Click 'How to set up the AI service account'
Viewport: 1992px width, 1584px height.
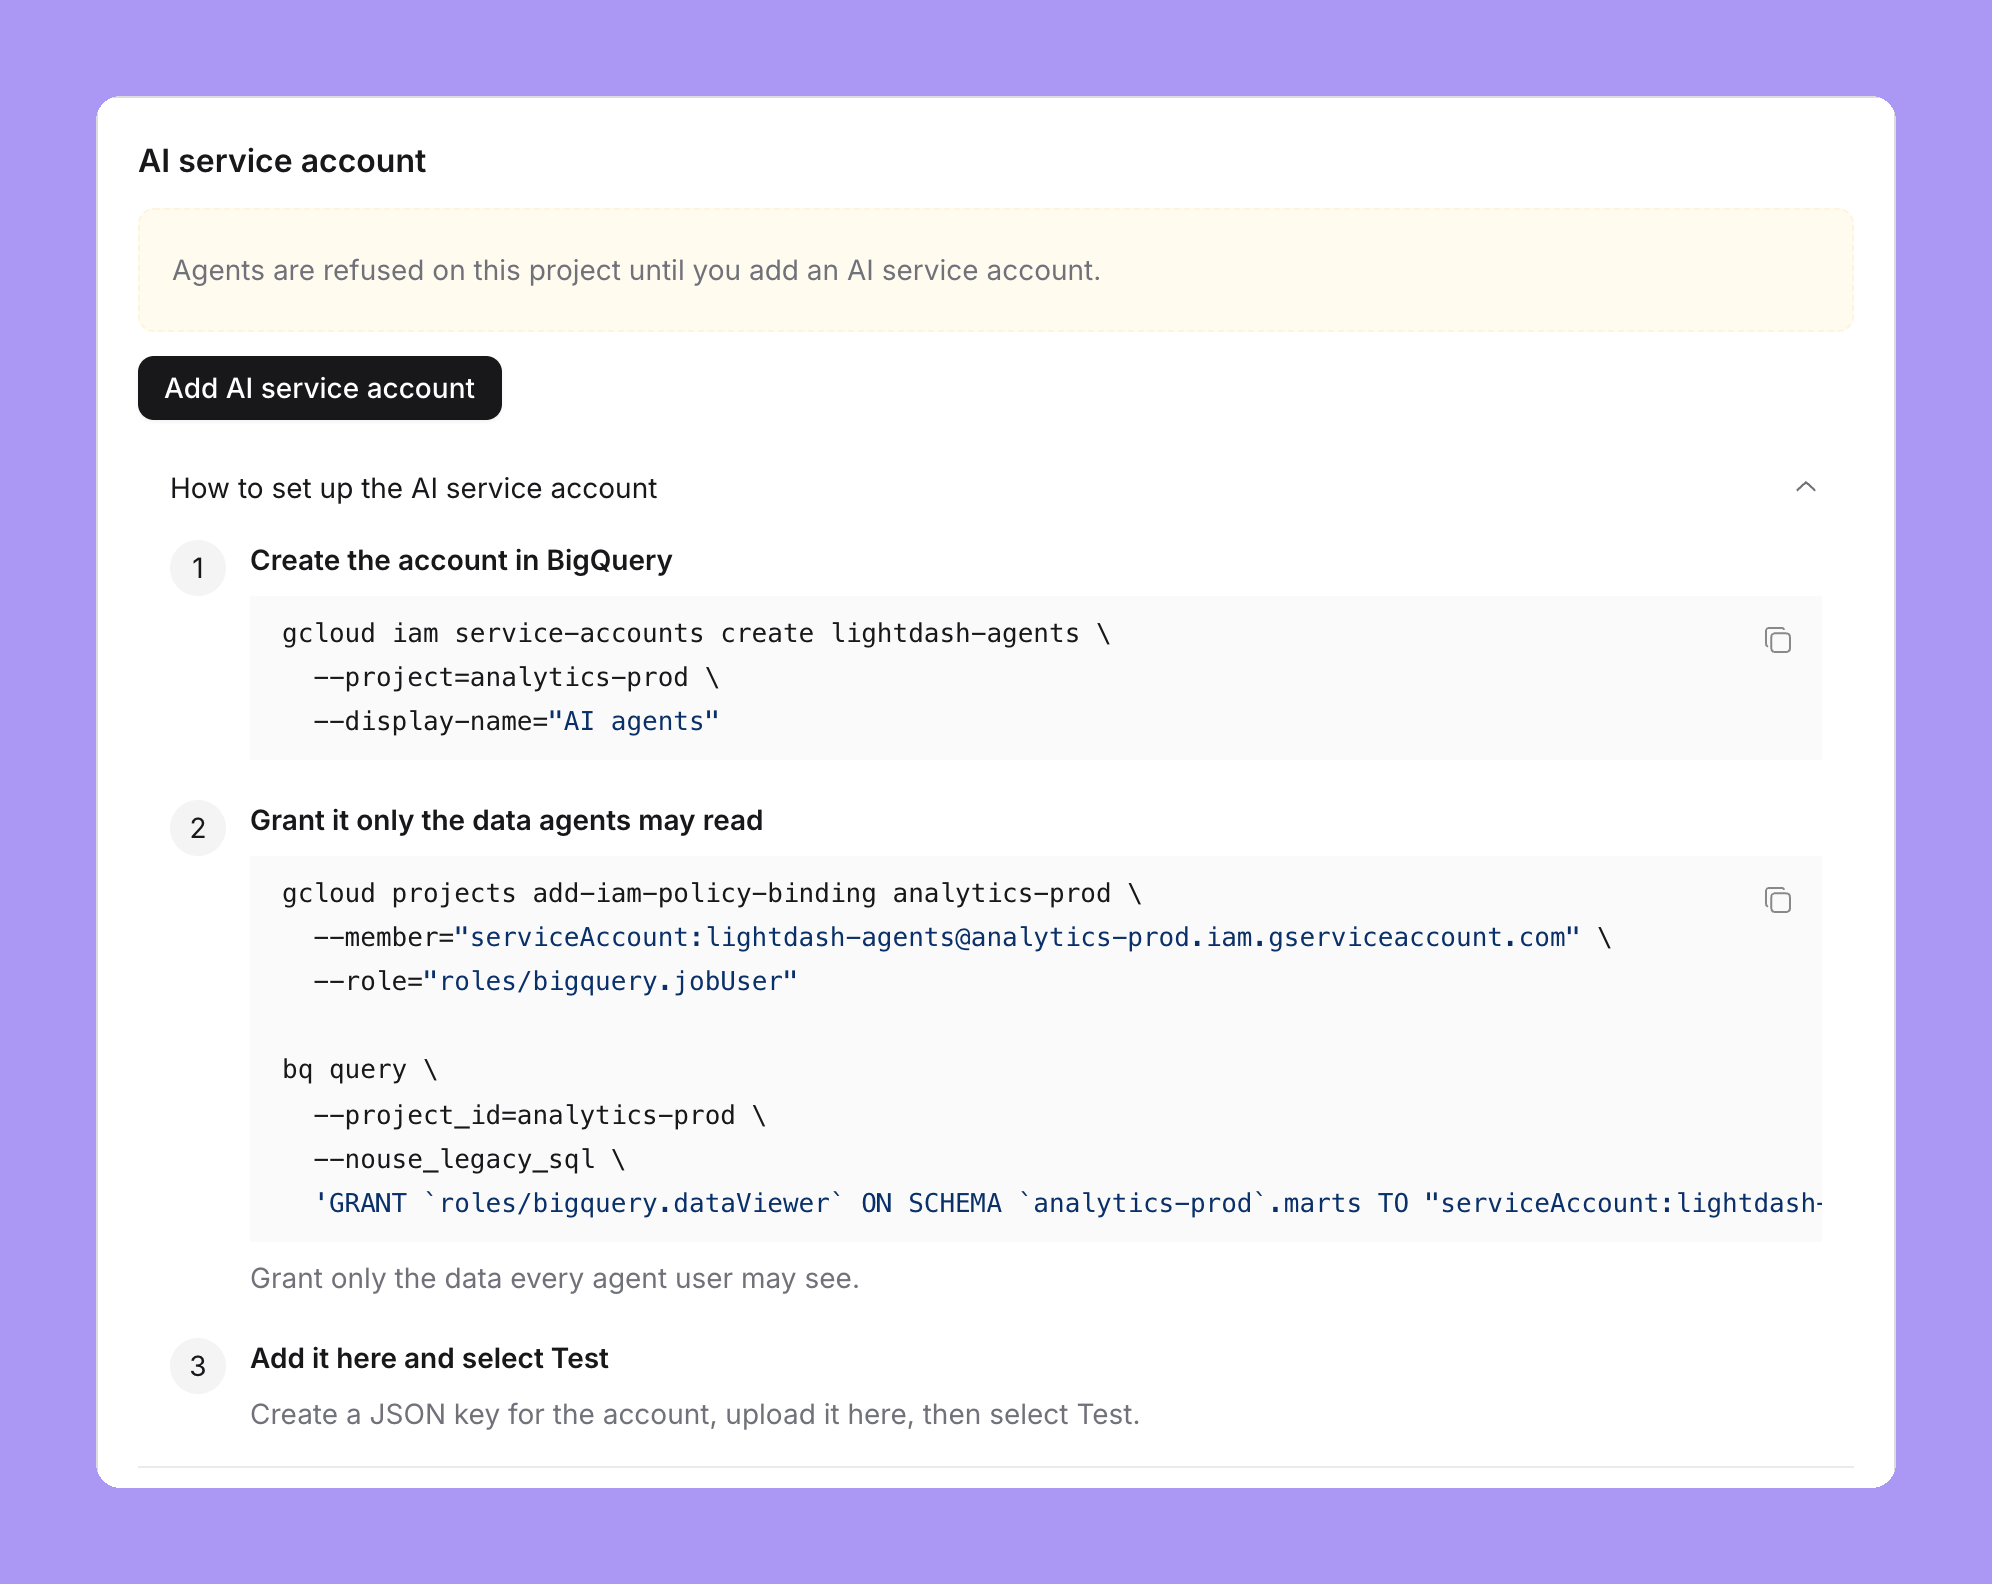point(413,488)
